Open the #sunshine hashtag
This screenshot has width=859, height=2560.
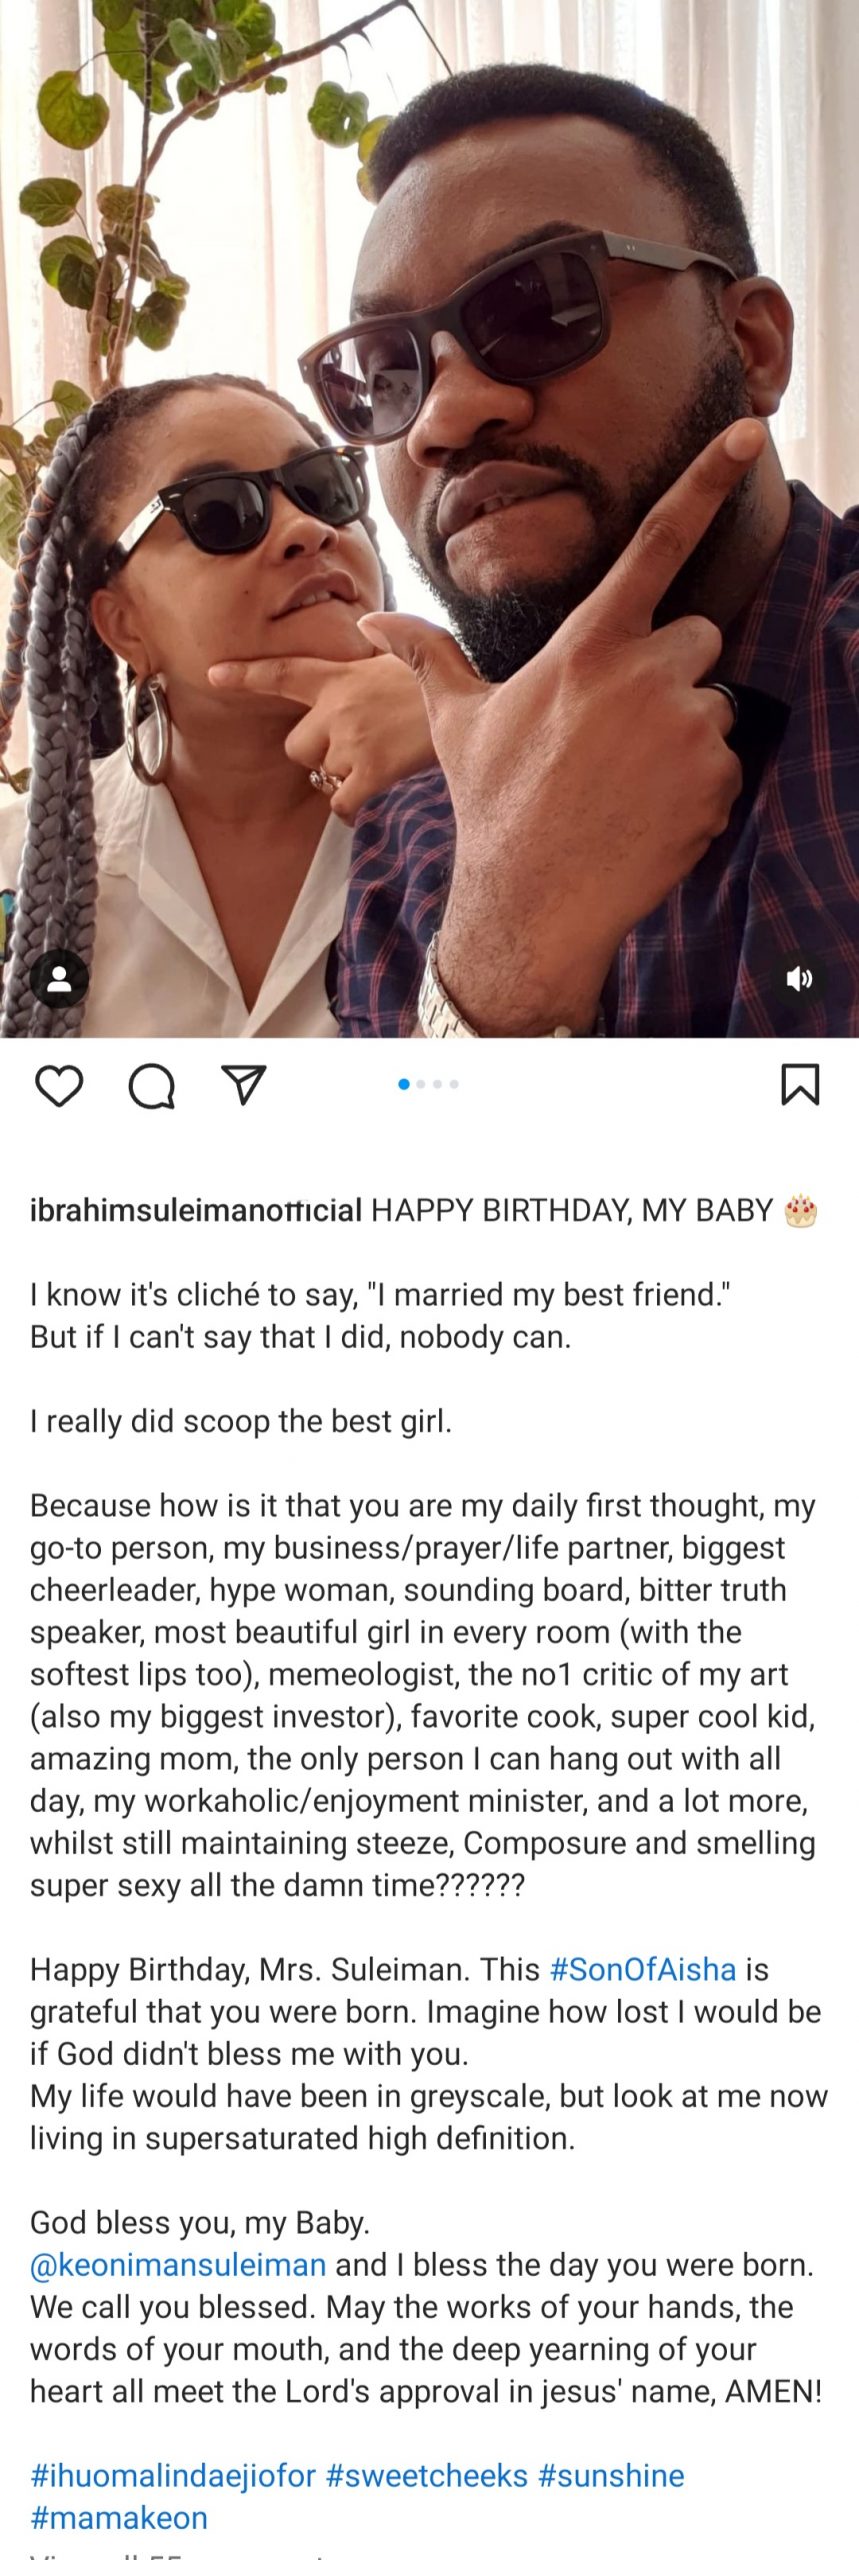[611, 2475]
